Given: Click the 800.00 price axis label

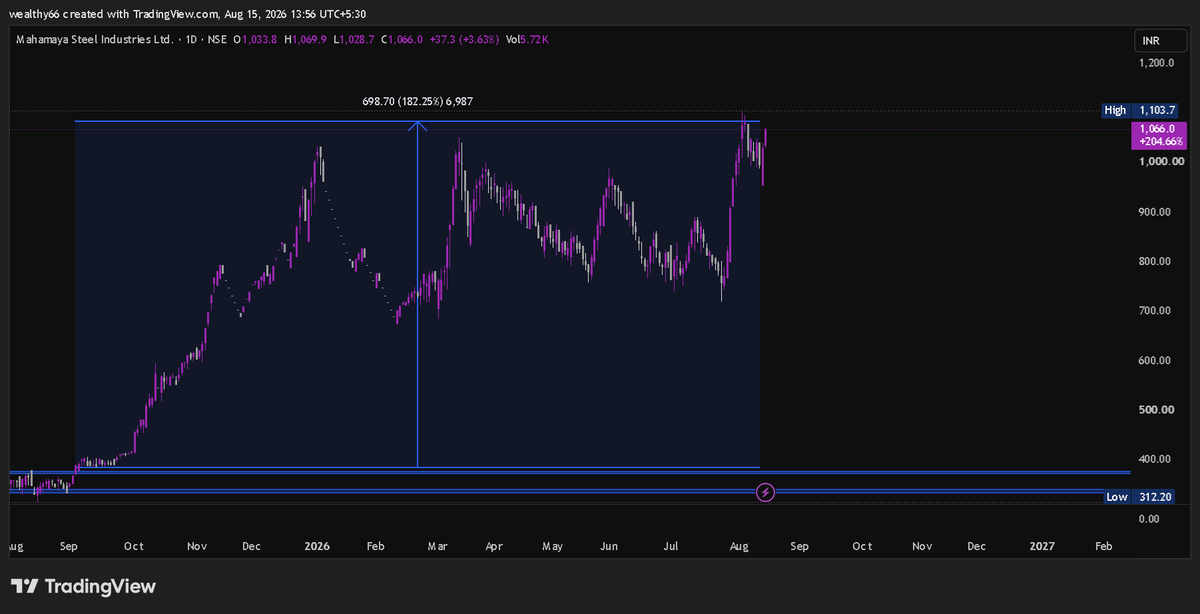Looking at the screenshot, I should (1155, 262).
